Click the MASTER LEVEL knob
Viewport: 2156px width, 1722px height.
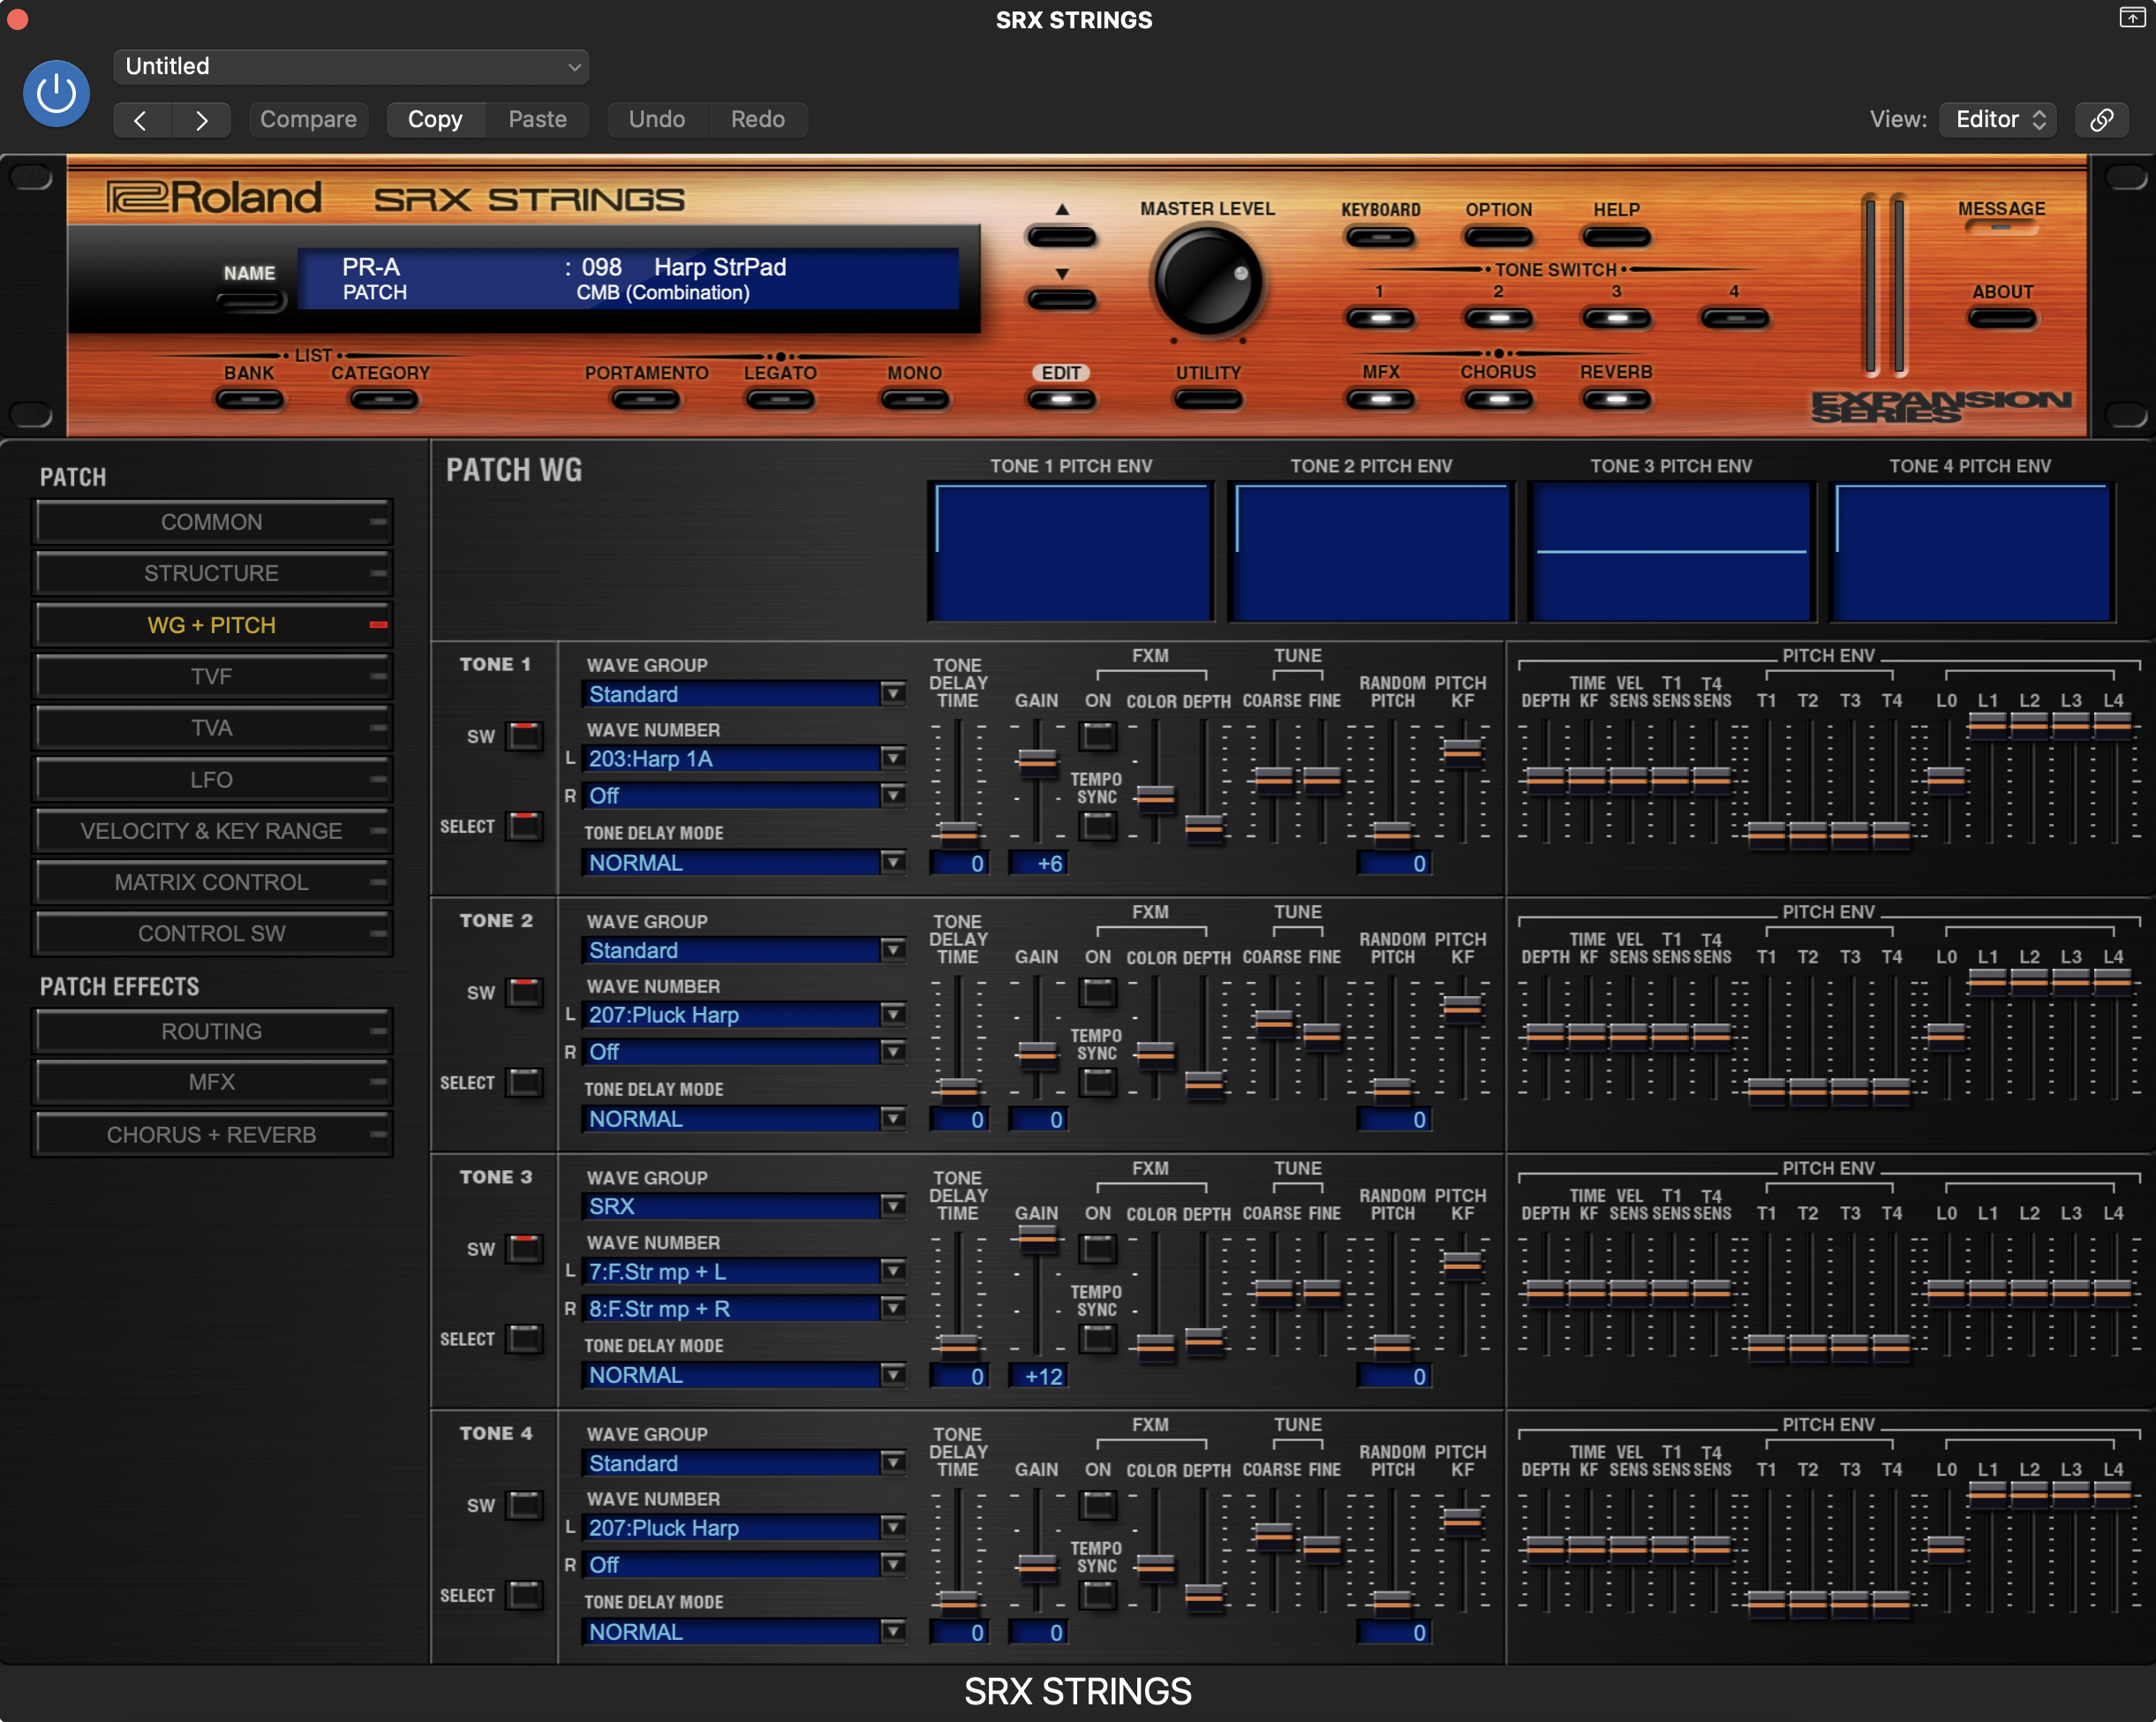(1207, 281)
